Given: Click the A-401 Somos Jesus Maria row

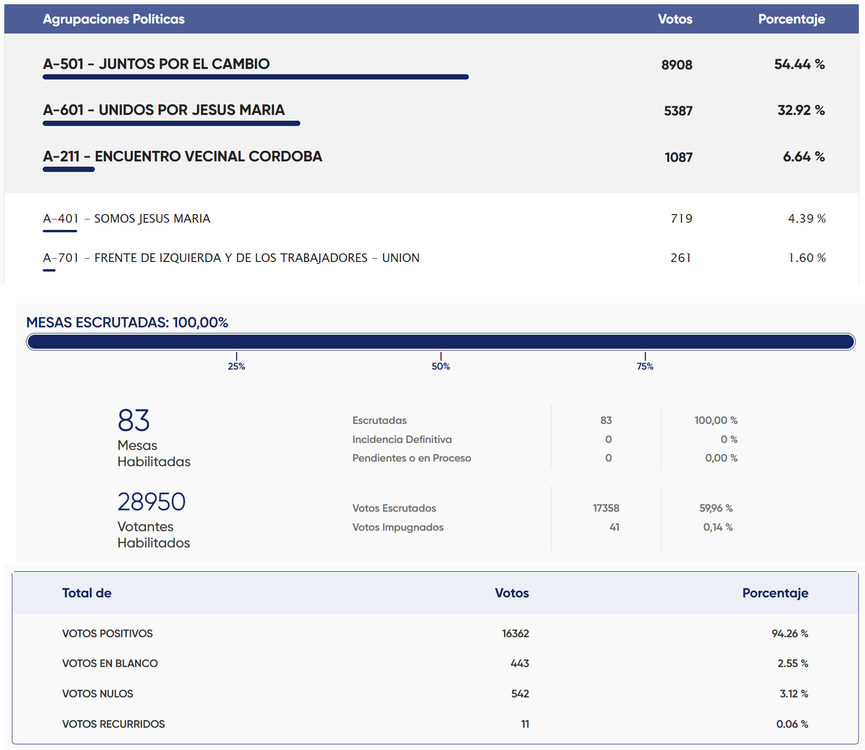Looking at the screenshot, I should [127, 218].
